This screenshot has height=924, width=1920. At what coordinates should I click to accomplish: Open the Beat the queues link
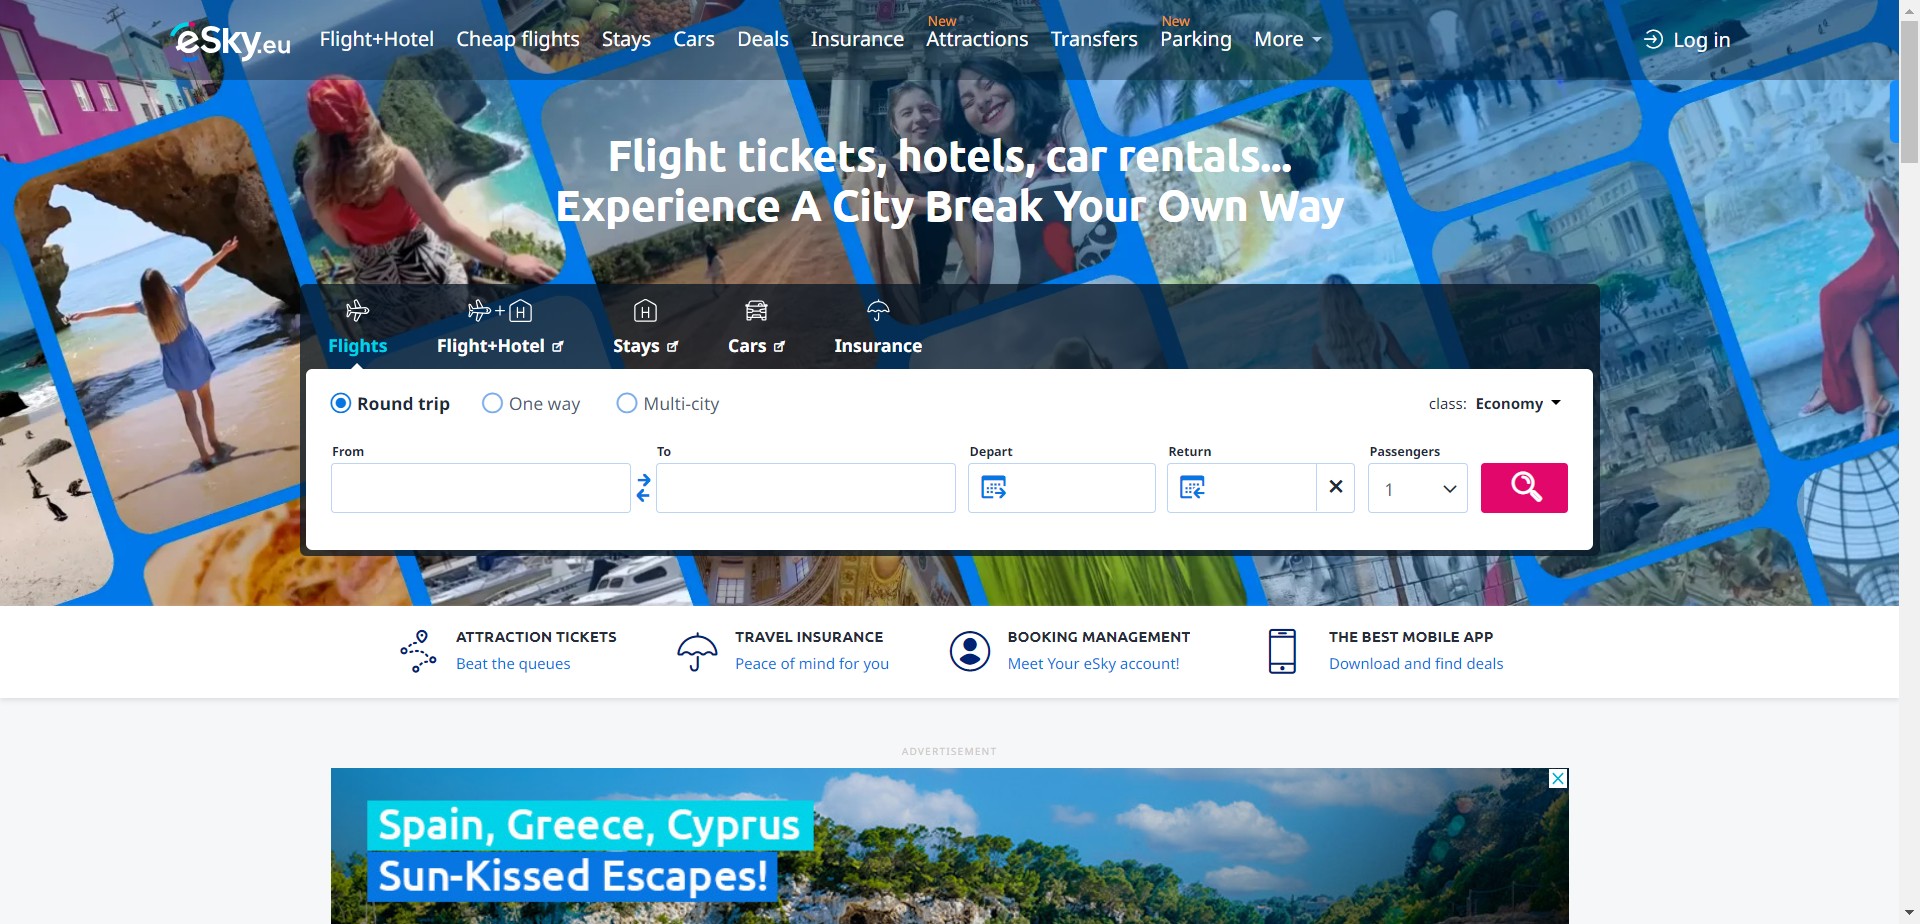tap(513, 664)
